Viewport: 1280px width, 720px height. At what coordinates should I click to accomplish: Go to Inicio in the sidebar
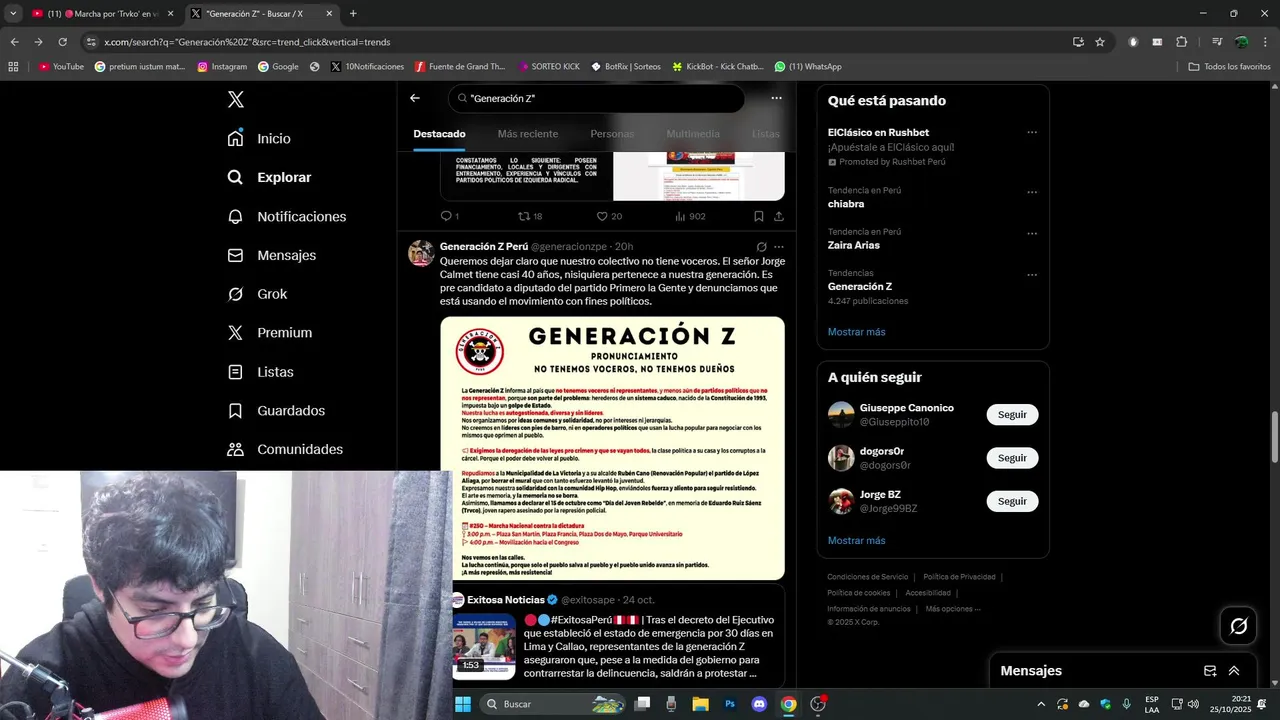(259, 139)
